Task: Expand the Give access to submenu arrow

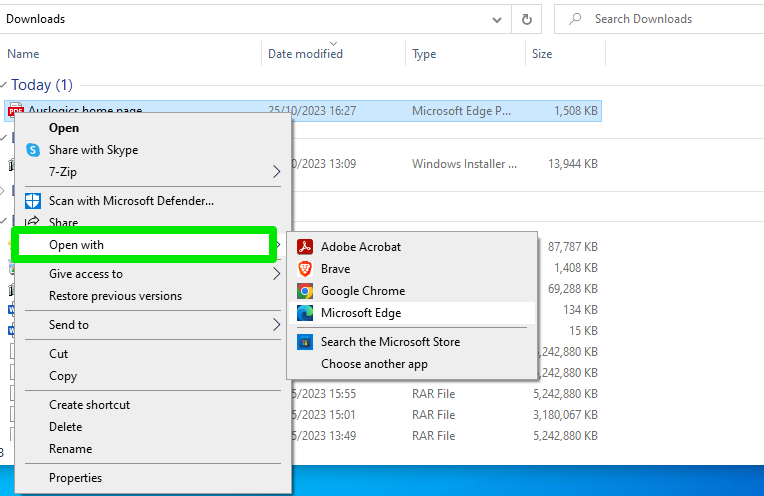Action: 277,274
